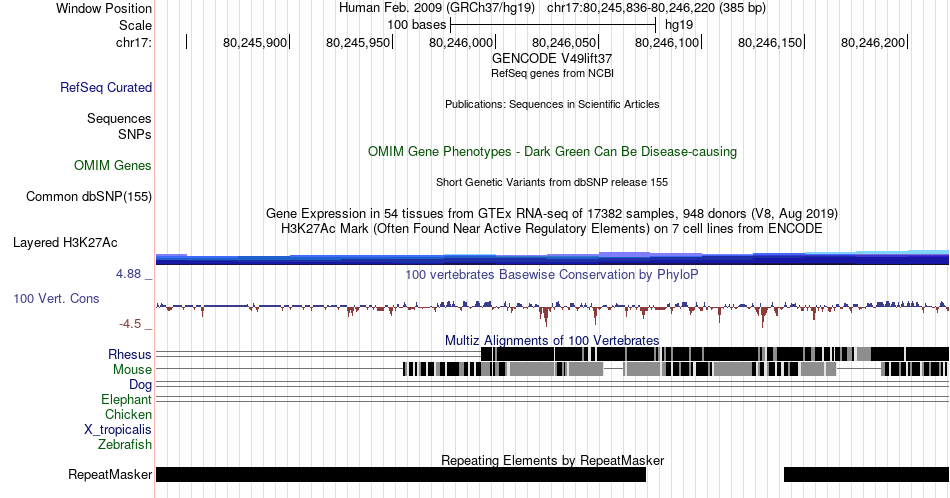
Task: Click the Sequences track label
Action: [x=119, y=118]
